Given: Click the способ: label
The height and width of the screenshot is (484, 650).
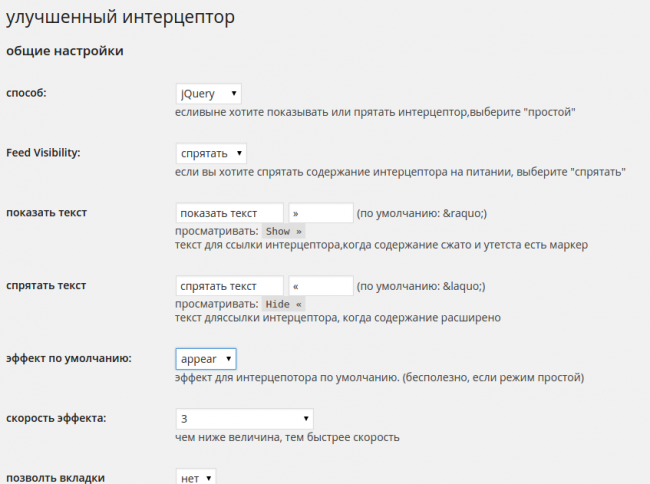Looking at the screenshot, I should pos(27,93).
